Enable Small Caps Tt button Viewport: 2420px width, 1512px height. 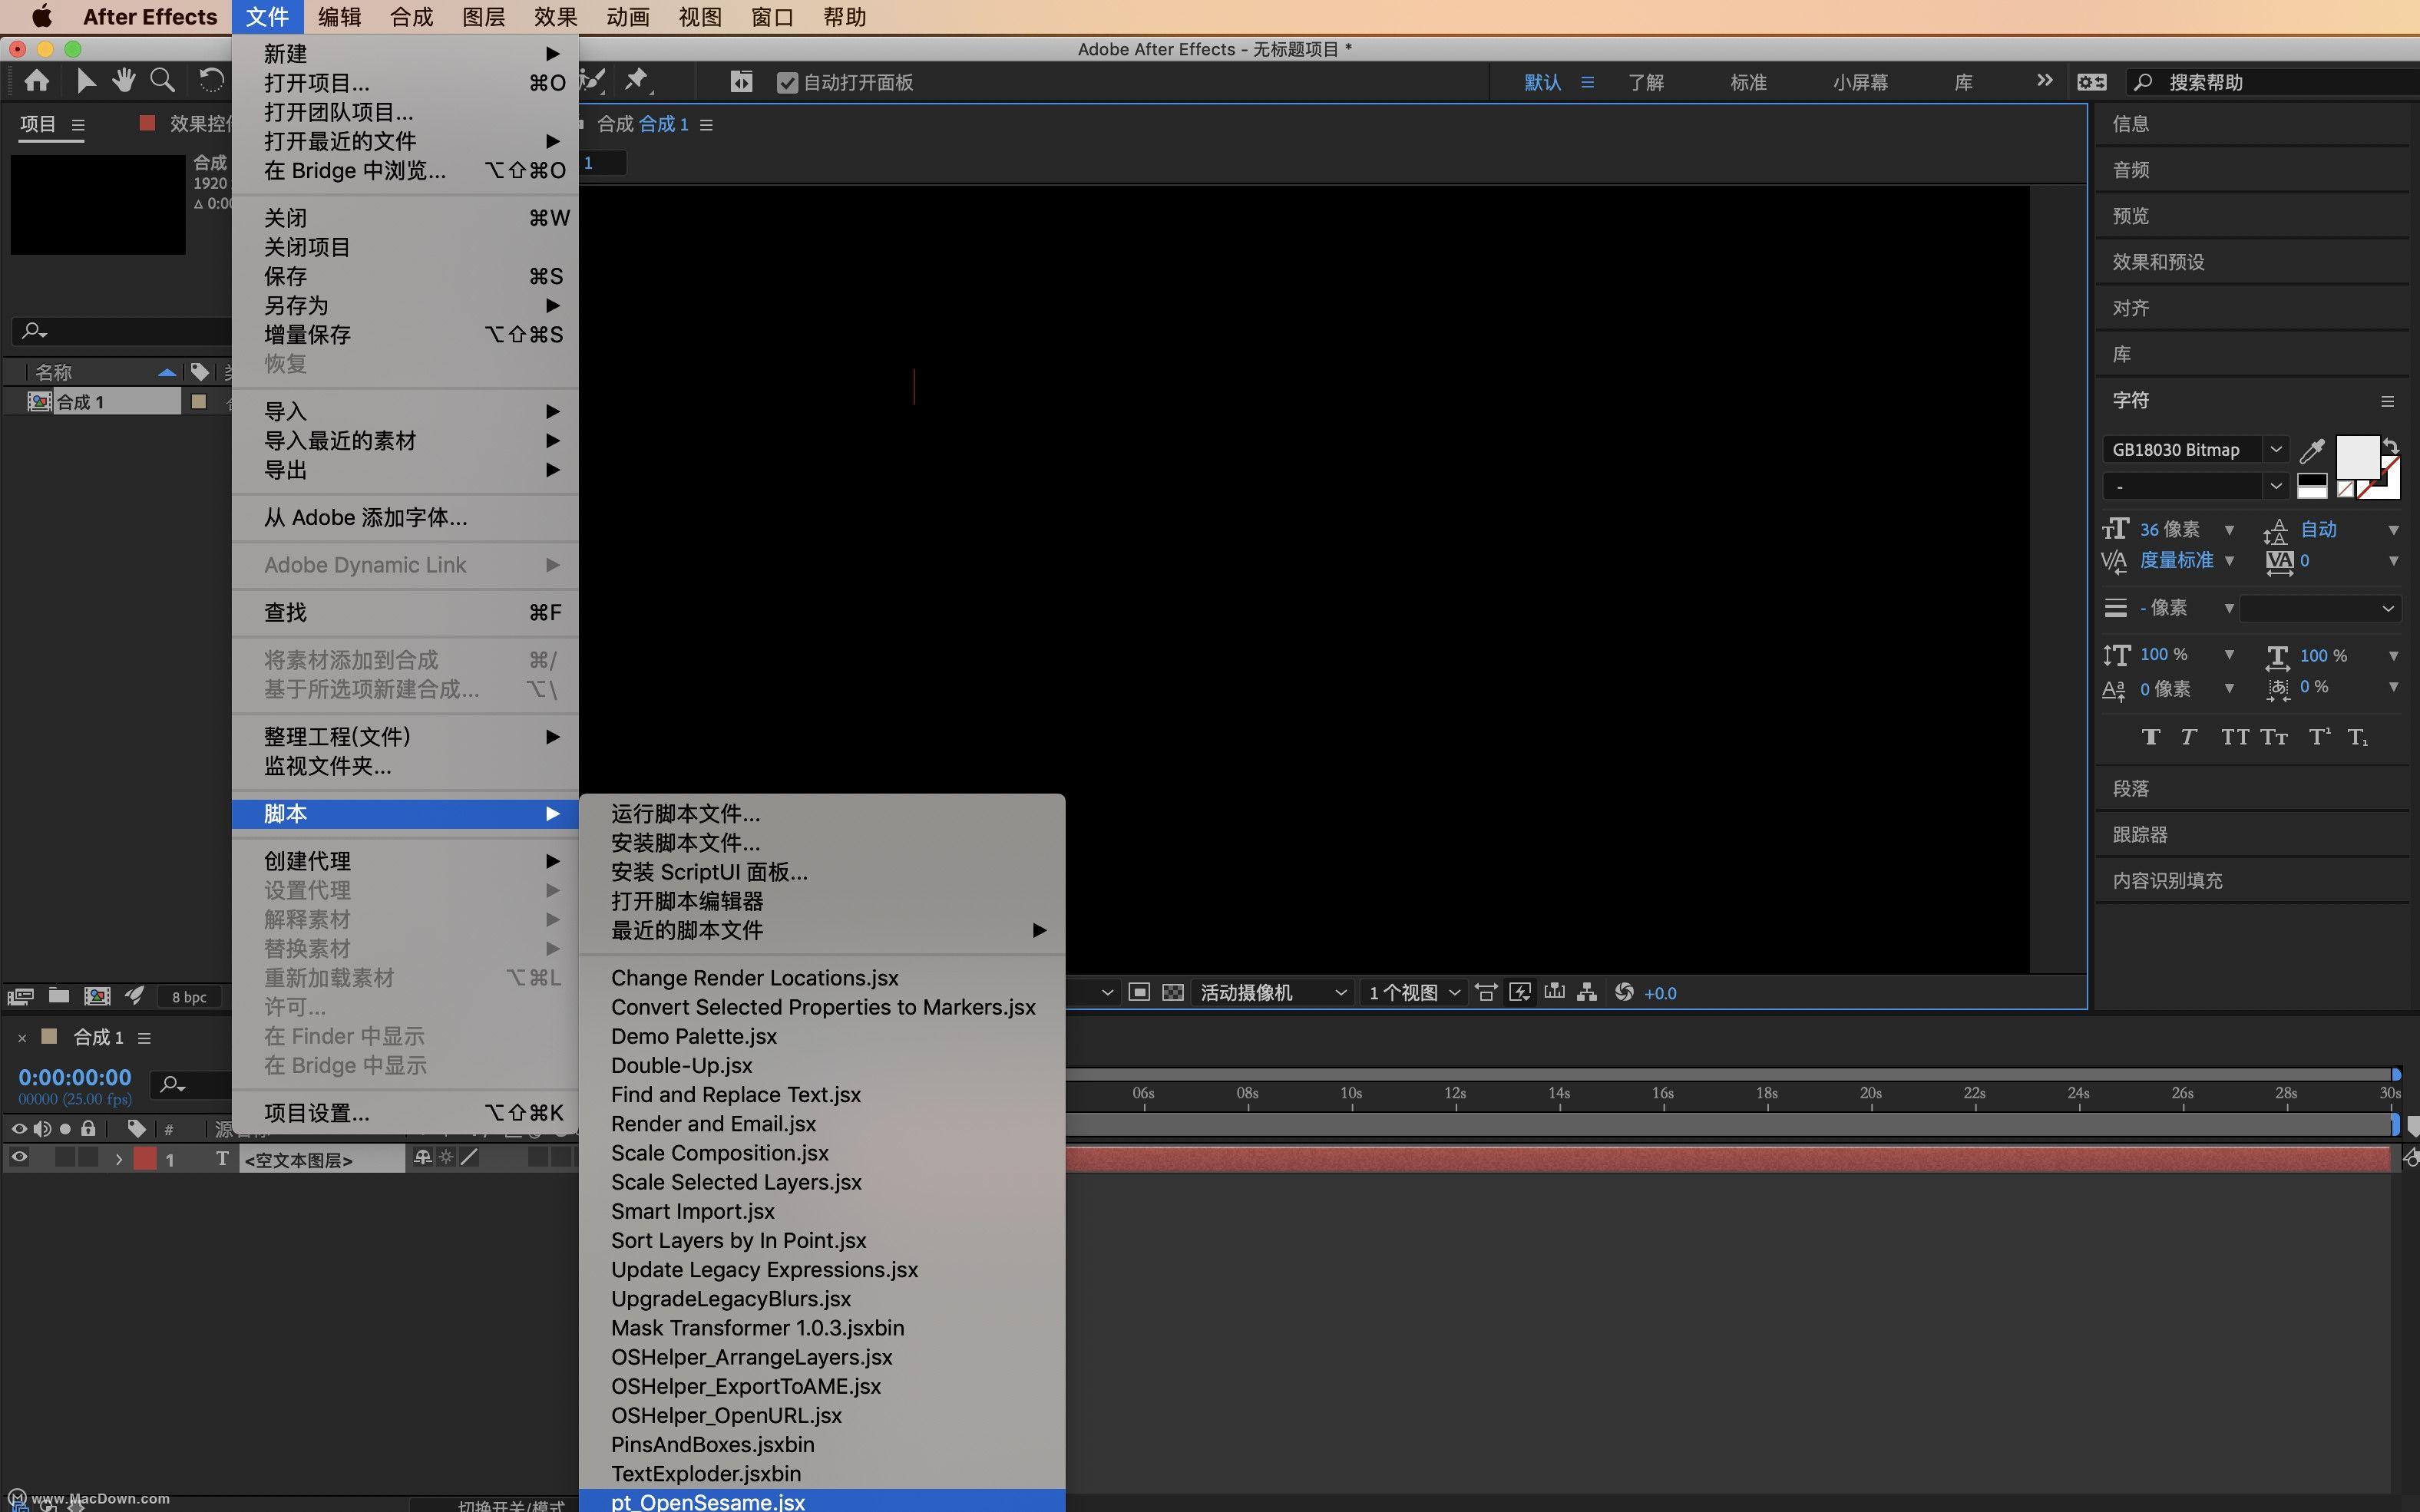pyautogui.click(x=2274, y=737)
